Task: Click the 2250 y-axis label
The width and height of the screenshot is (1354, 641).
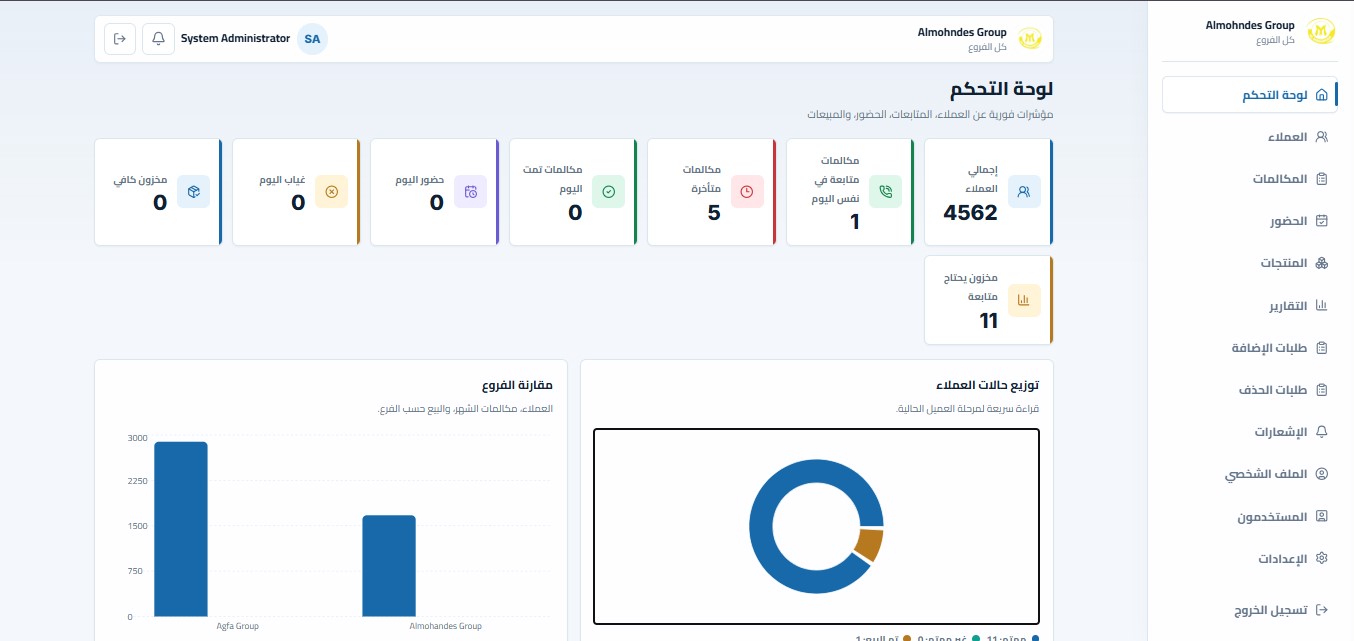Action: (x=137, y=481)
